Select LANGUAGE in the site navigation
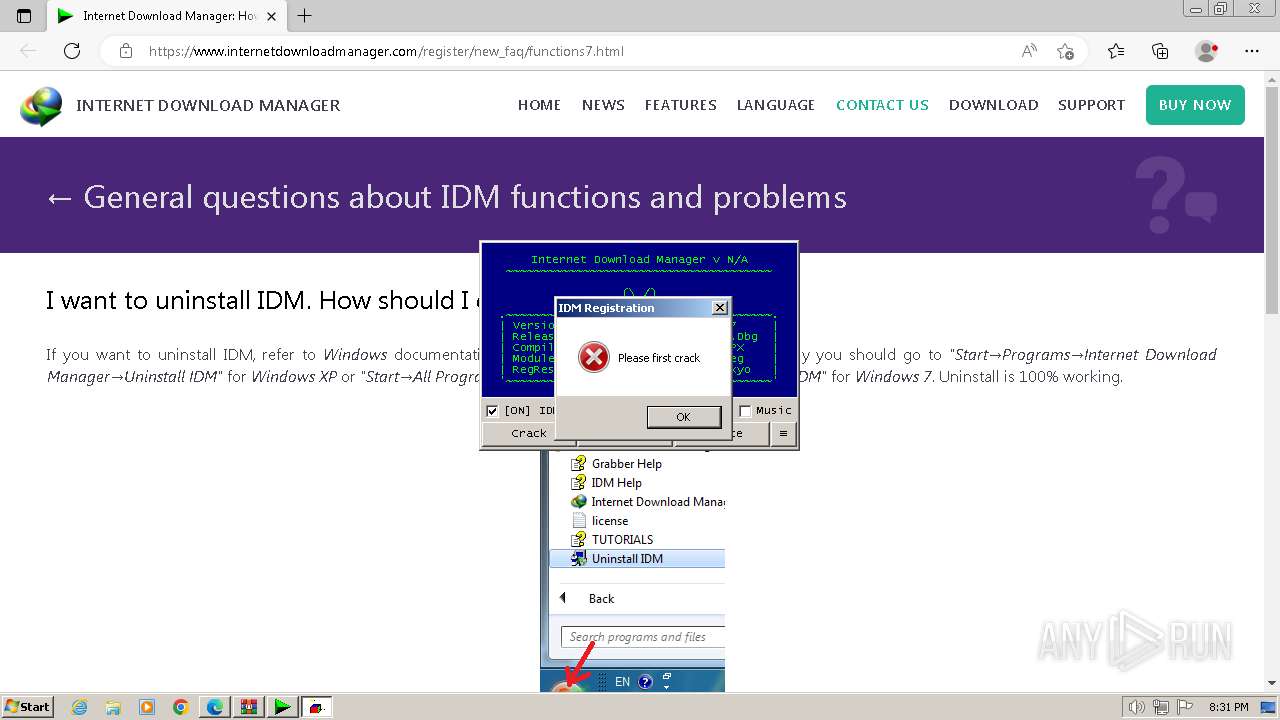Viewport: 1280px width, 720px height. point(776,105)
